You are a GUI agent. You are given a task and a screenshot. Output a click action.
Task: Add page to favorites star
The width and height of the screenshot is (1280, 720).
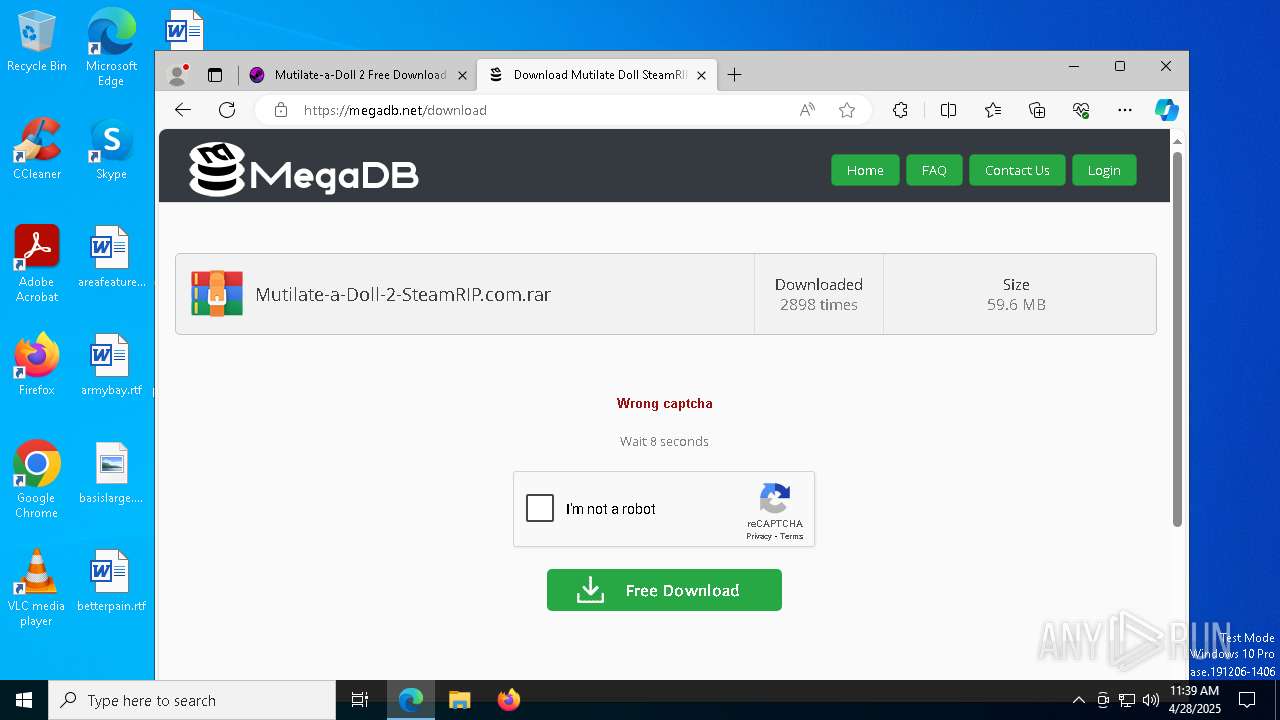(x=847, y=110)
